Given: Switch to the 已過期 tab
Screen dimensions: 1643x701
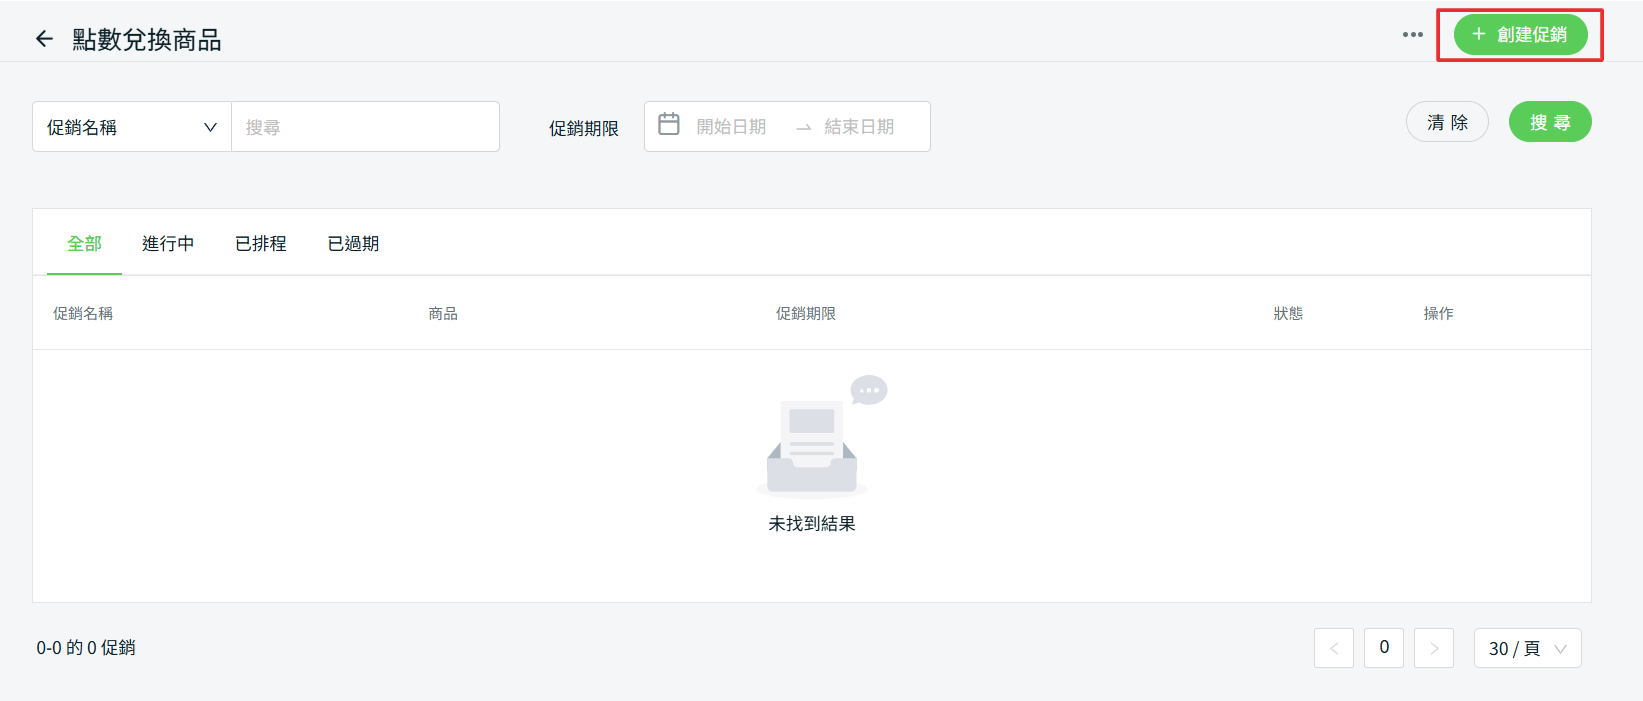Looking at the screenshot, I should 353,244.
